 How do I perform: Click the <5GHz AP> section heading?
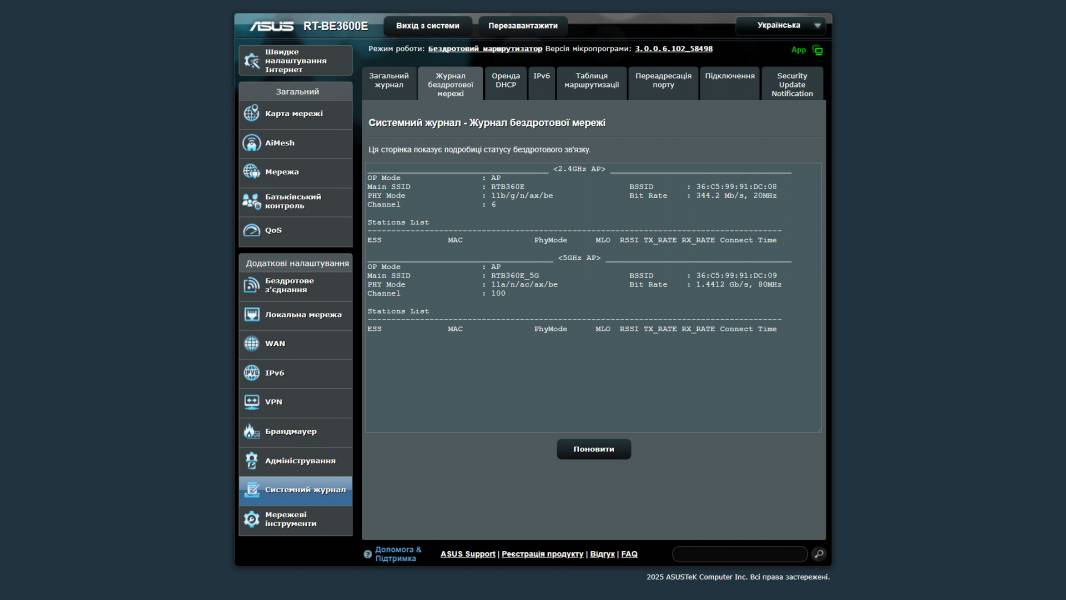[579, 258]
